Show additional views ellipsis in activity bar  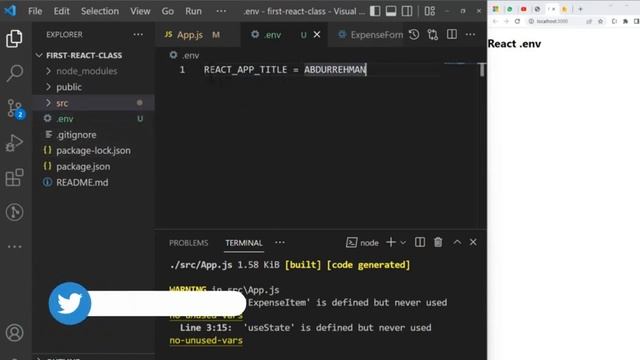point(14,247)
